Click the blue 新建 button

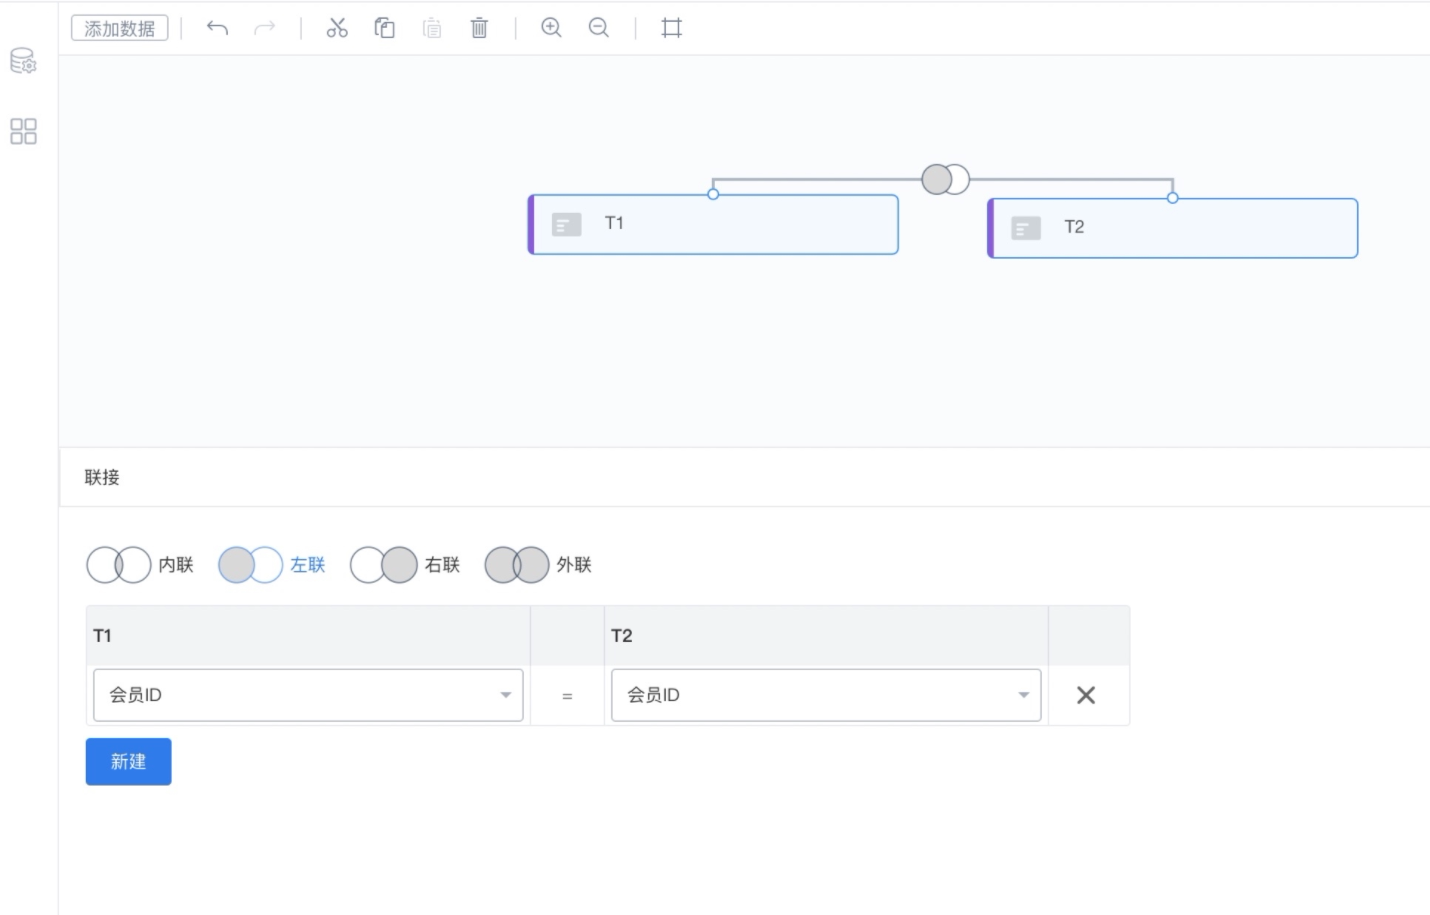(128, 762)
